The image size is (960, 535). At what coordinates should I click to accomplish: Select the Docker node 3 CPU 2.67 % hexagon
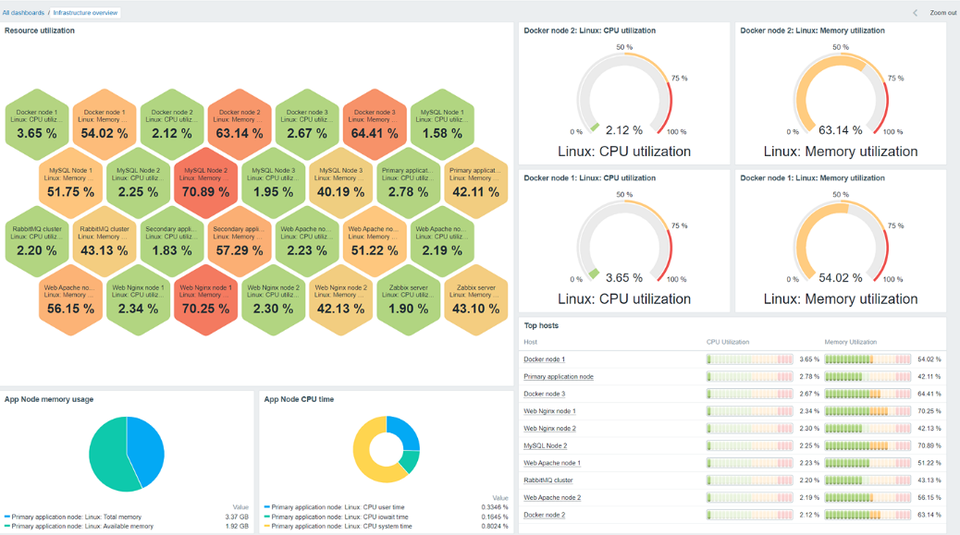pyautogui.click(x=307, y=125)
